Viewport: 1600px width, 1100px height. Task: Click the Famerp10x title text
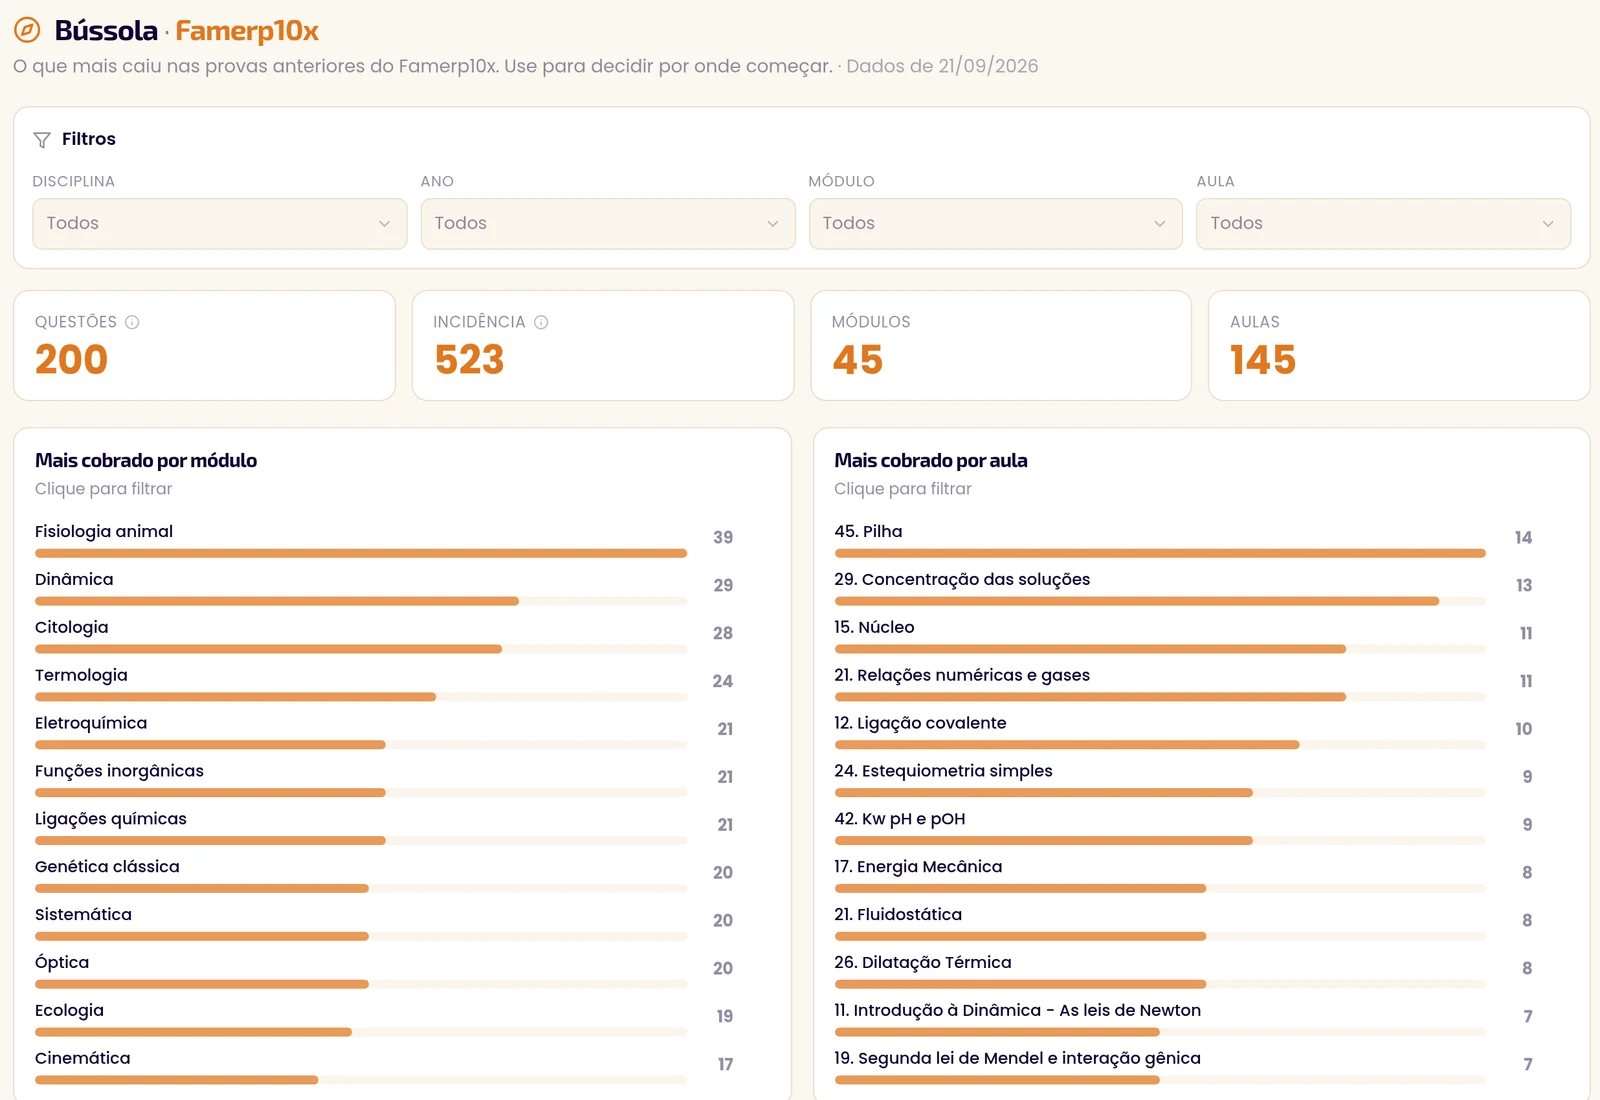247,31
